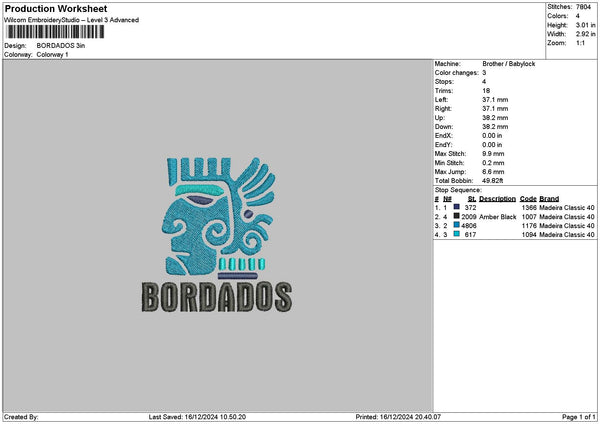Viewport: 600px width, 424px height.
Task: Click the 'Page 1 of 1' footer text
Action: tap(579, 417)
